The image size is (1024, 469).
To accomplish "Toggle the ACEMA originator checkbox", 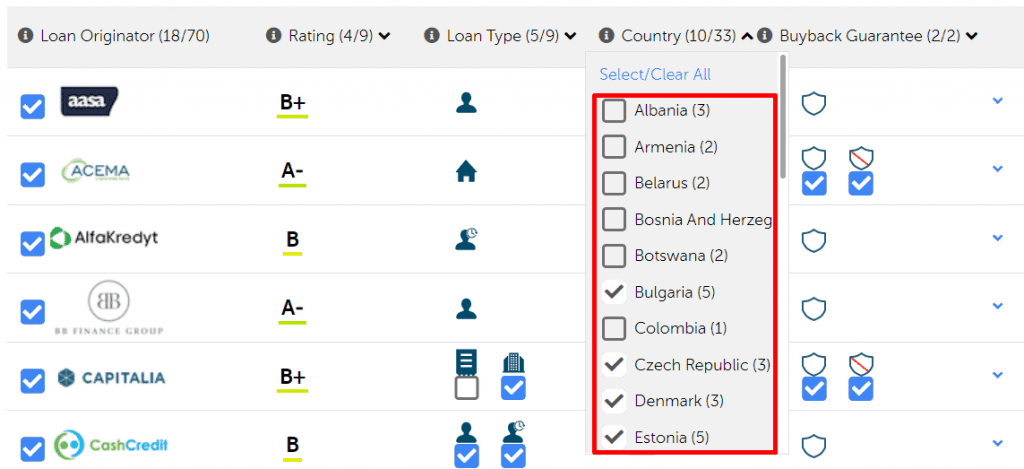I will (33, 174).
